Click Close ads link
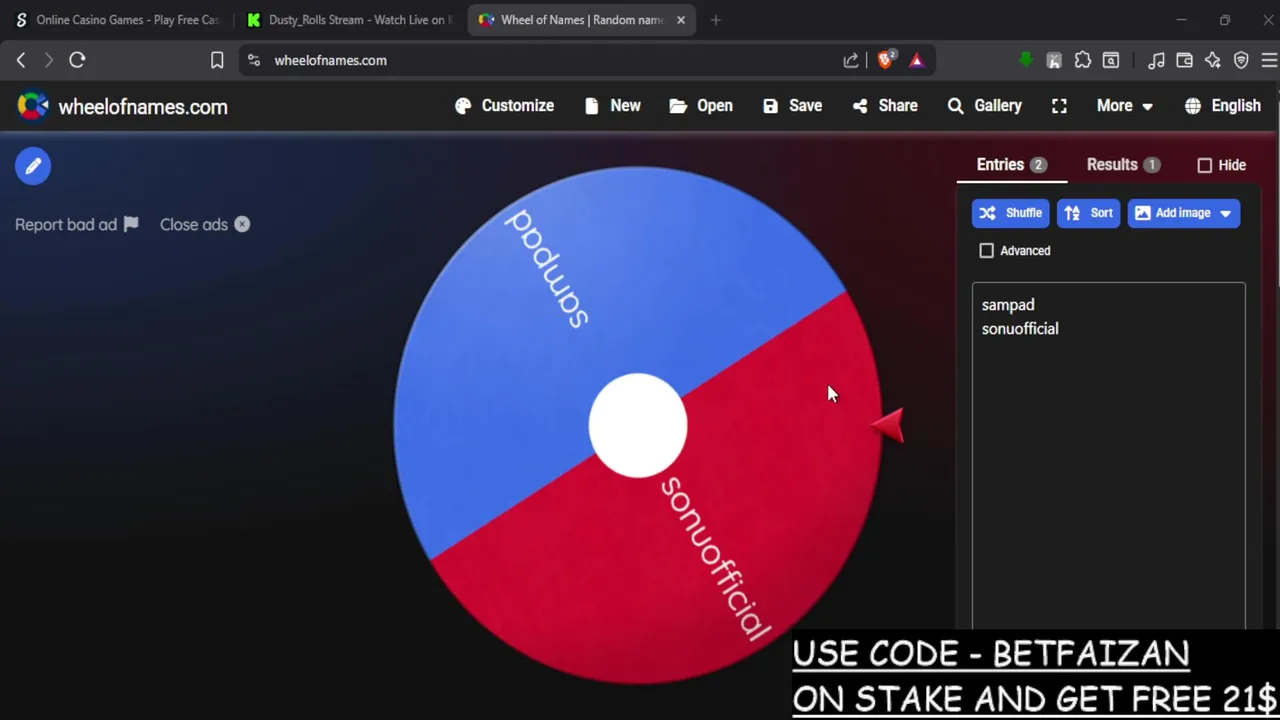Viewport: 1280px width, 720px height. [x=205, y=225]
